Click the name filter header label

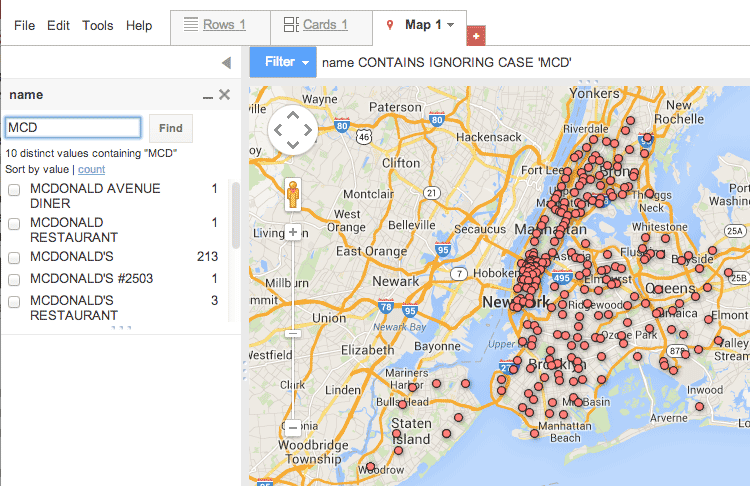pos(26,95)
